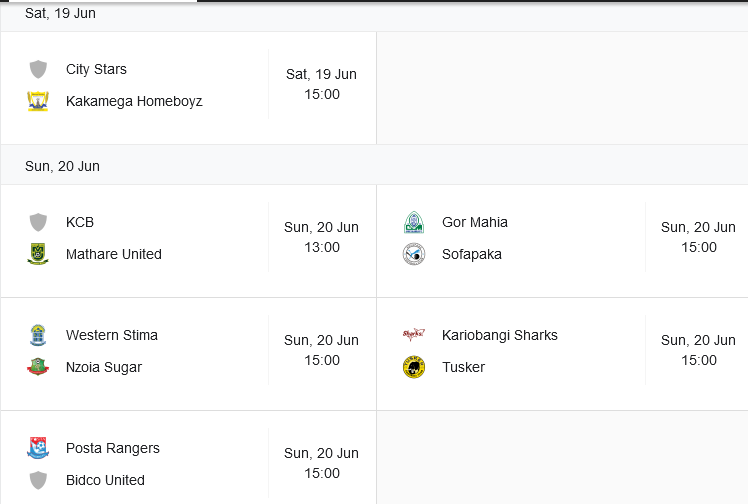Open KCB match kickoff time 13:00

pyautogui.click(x=322, y=247)
